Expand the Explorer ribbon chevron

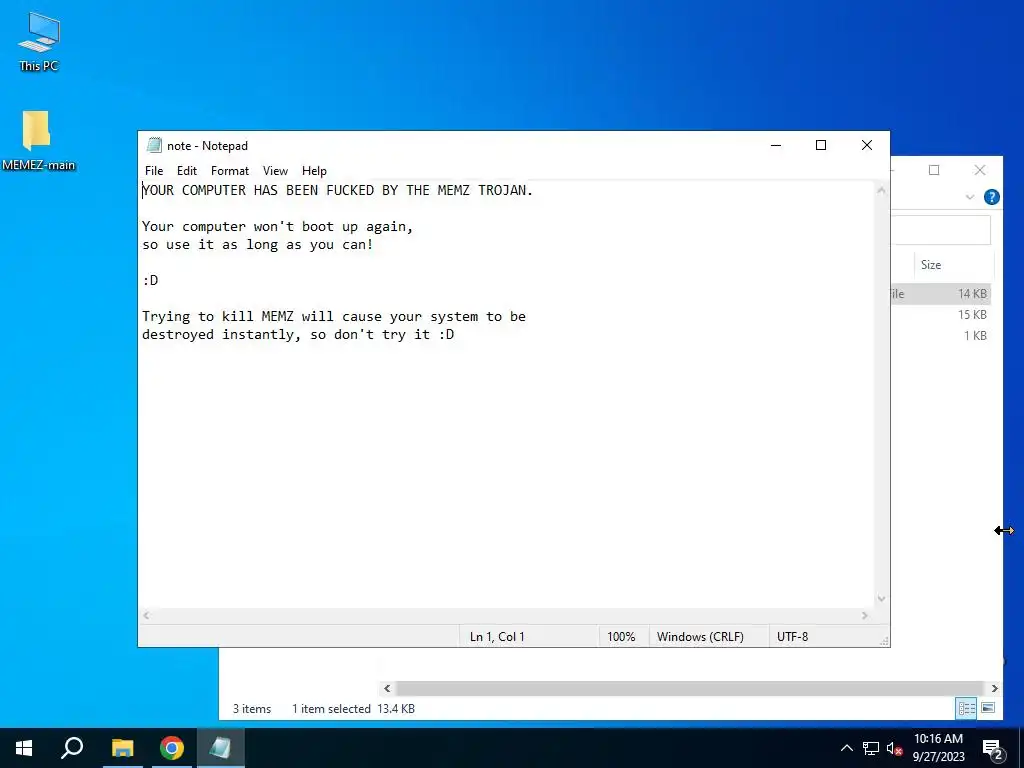pos(970,197)
